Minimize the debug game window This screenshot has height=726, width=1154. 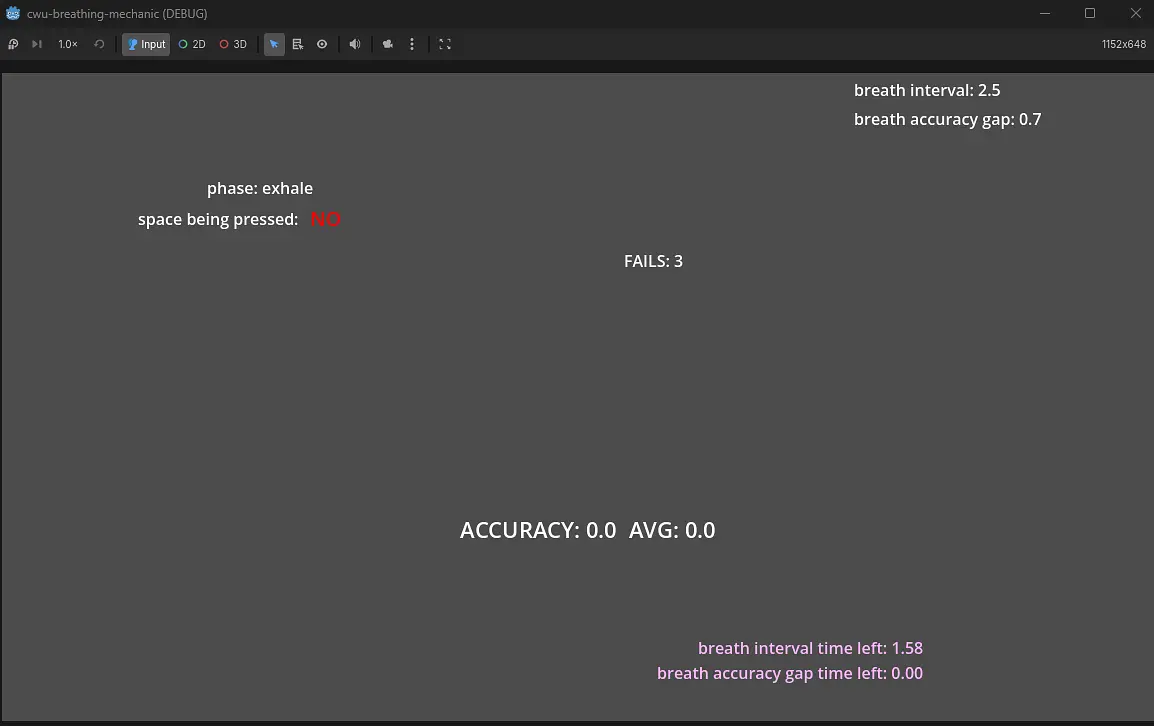(1045, 13)
